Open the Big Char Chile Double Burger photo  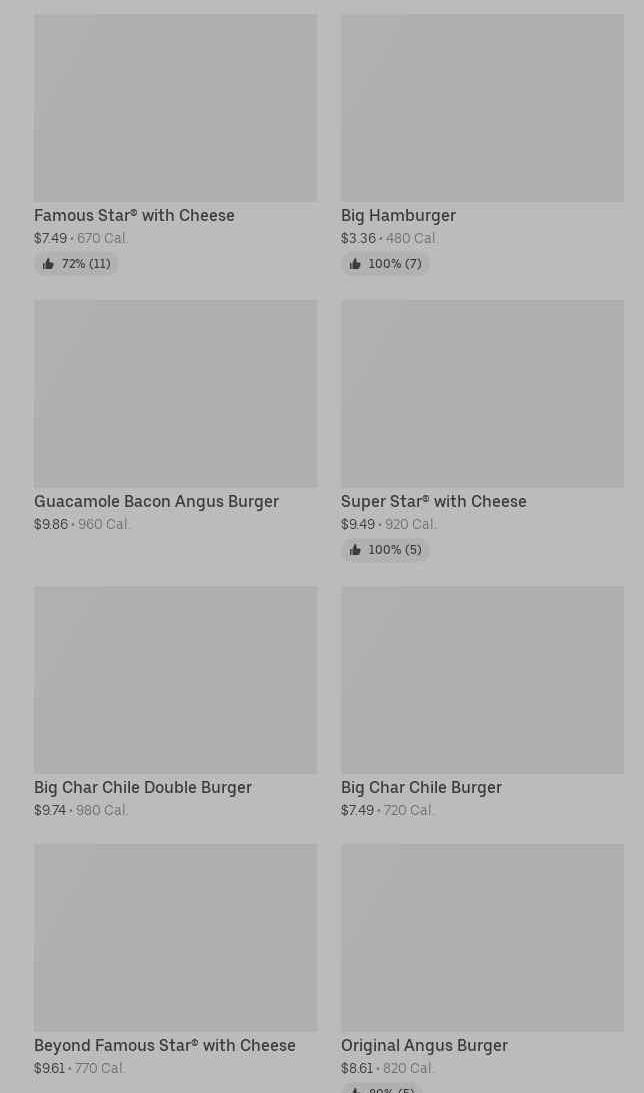pyautogui.click(x=175, y=680)
